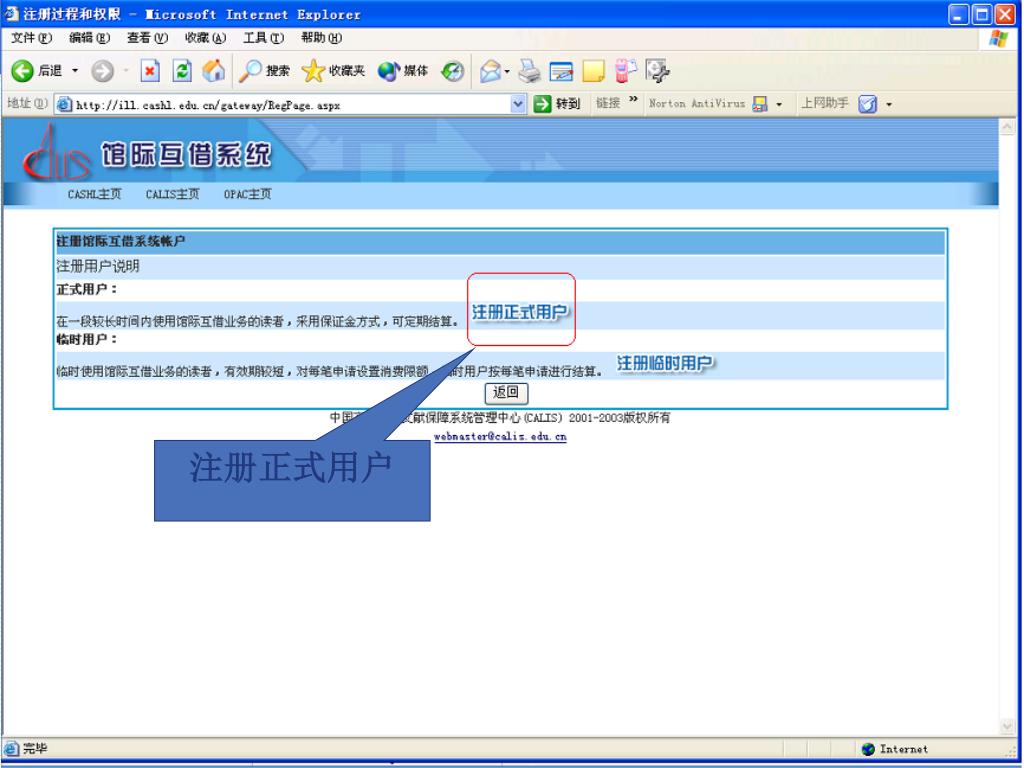Click the address bar page icon
Image resolution: width=1024 pixels, height=768 pixels.
pos(64,104)
